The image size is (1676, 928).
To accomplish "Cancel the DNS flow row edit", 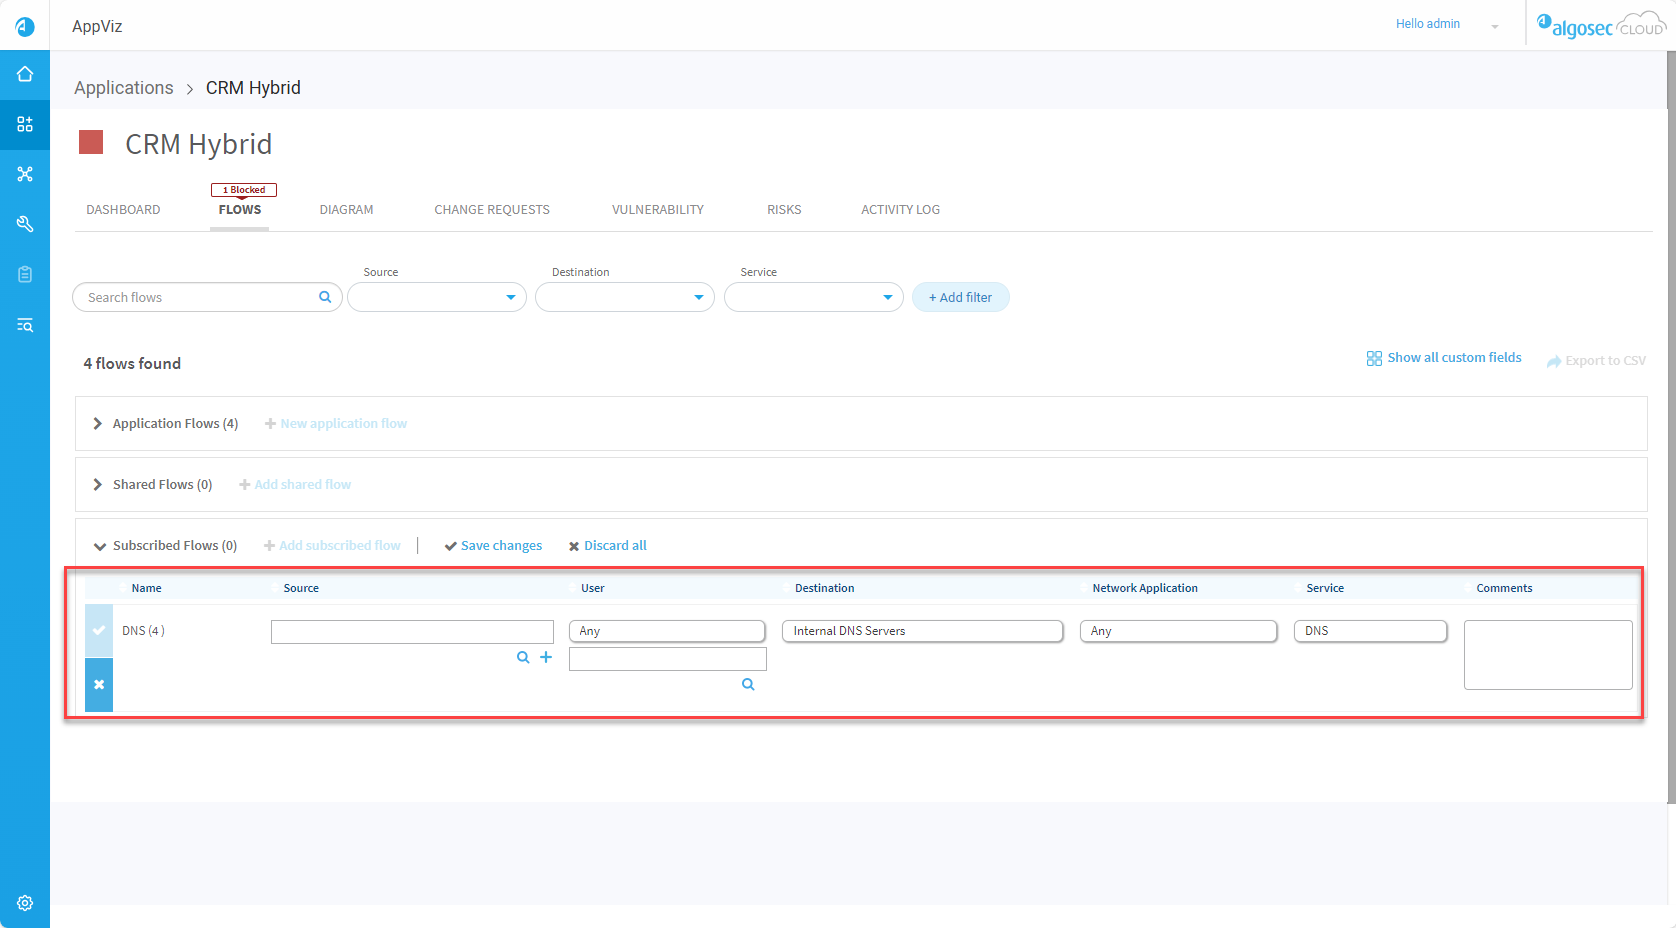I will pyautogui.click(x=99, y=685).
